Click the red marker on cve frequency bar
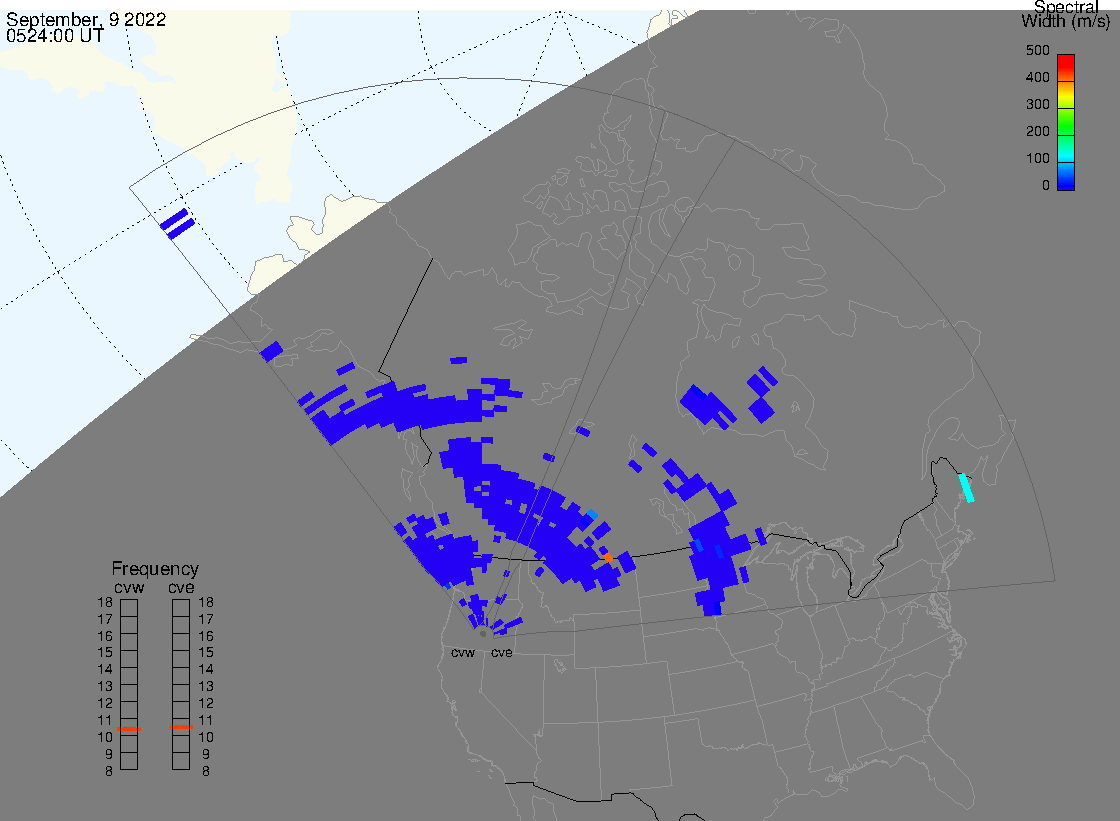 point(181,727)
